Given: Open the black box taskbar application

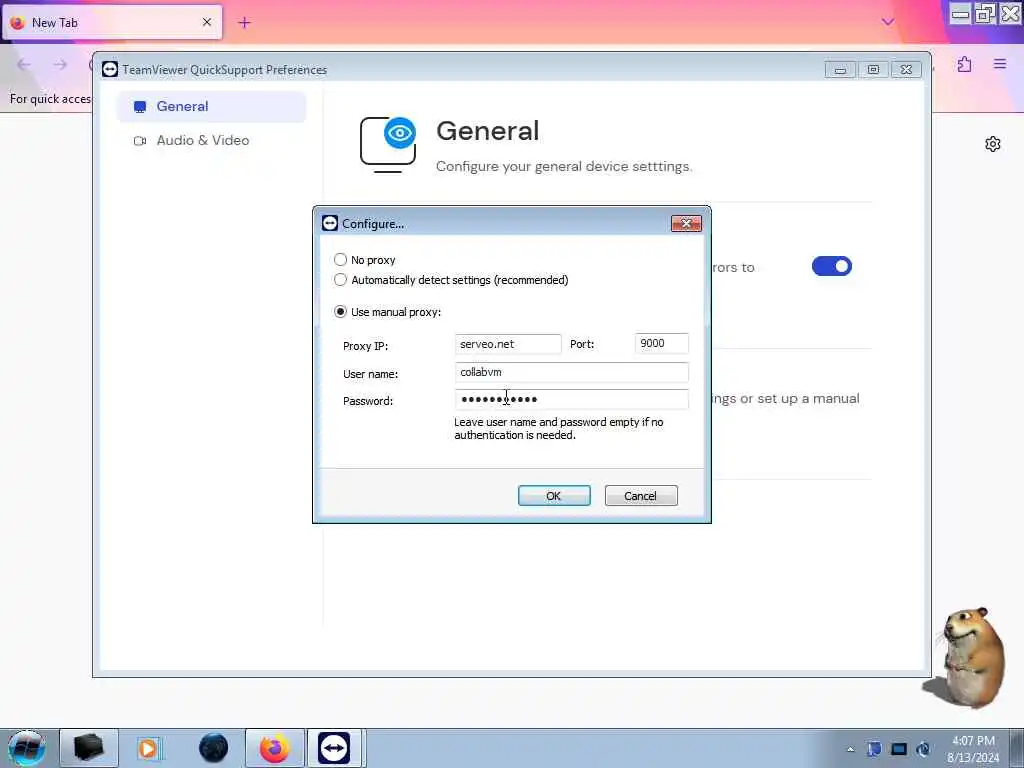Looking at the screenshot, I should [89, 748].
